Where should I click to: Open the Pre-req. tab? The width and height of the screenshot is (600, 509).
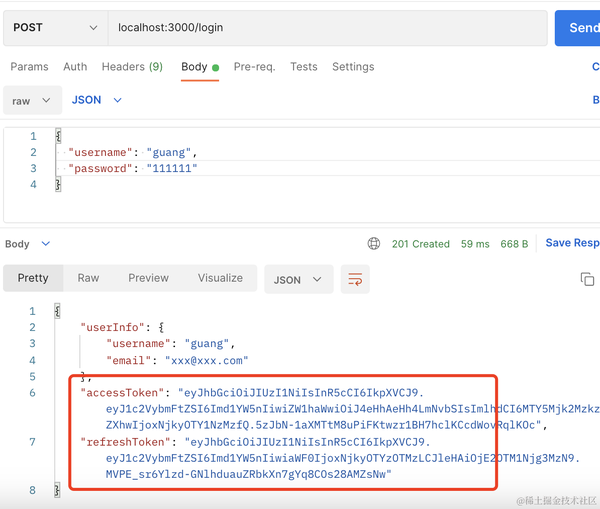pyautogui.click(x=254, y=67)
